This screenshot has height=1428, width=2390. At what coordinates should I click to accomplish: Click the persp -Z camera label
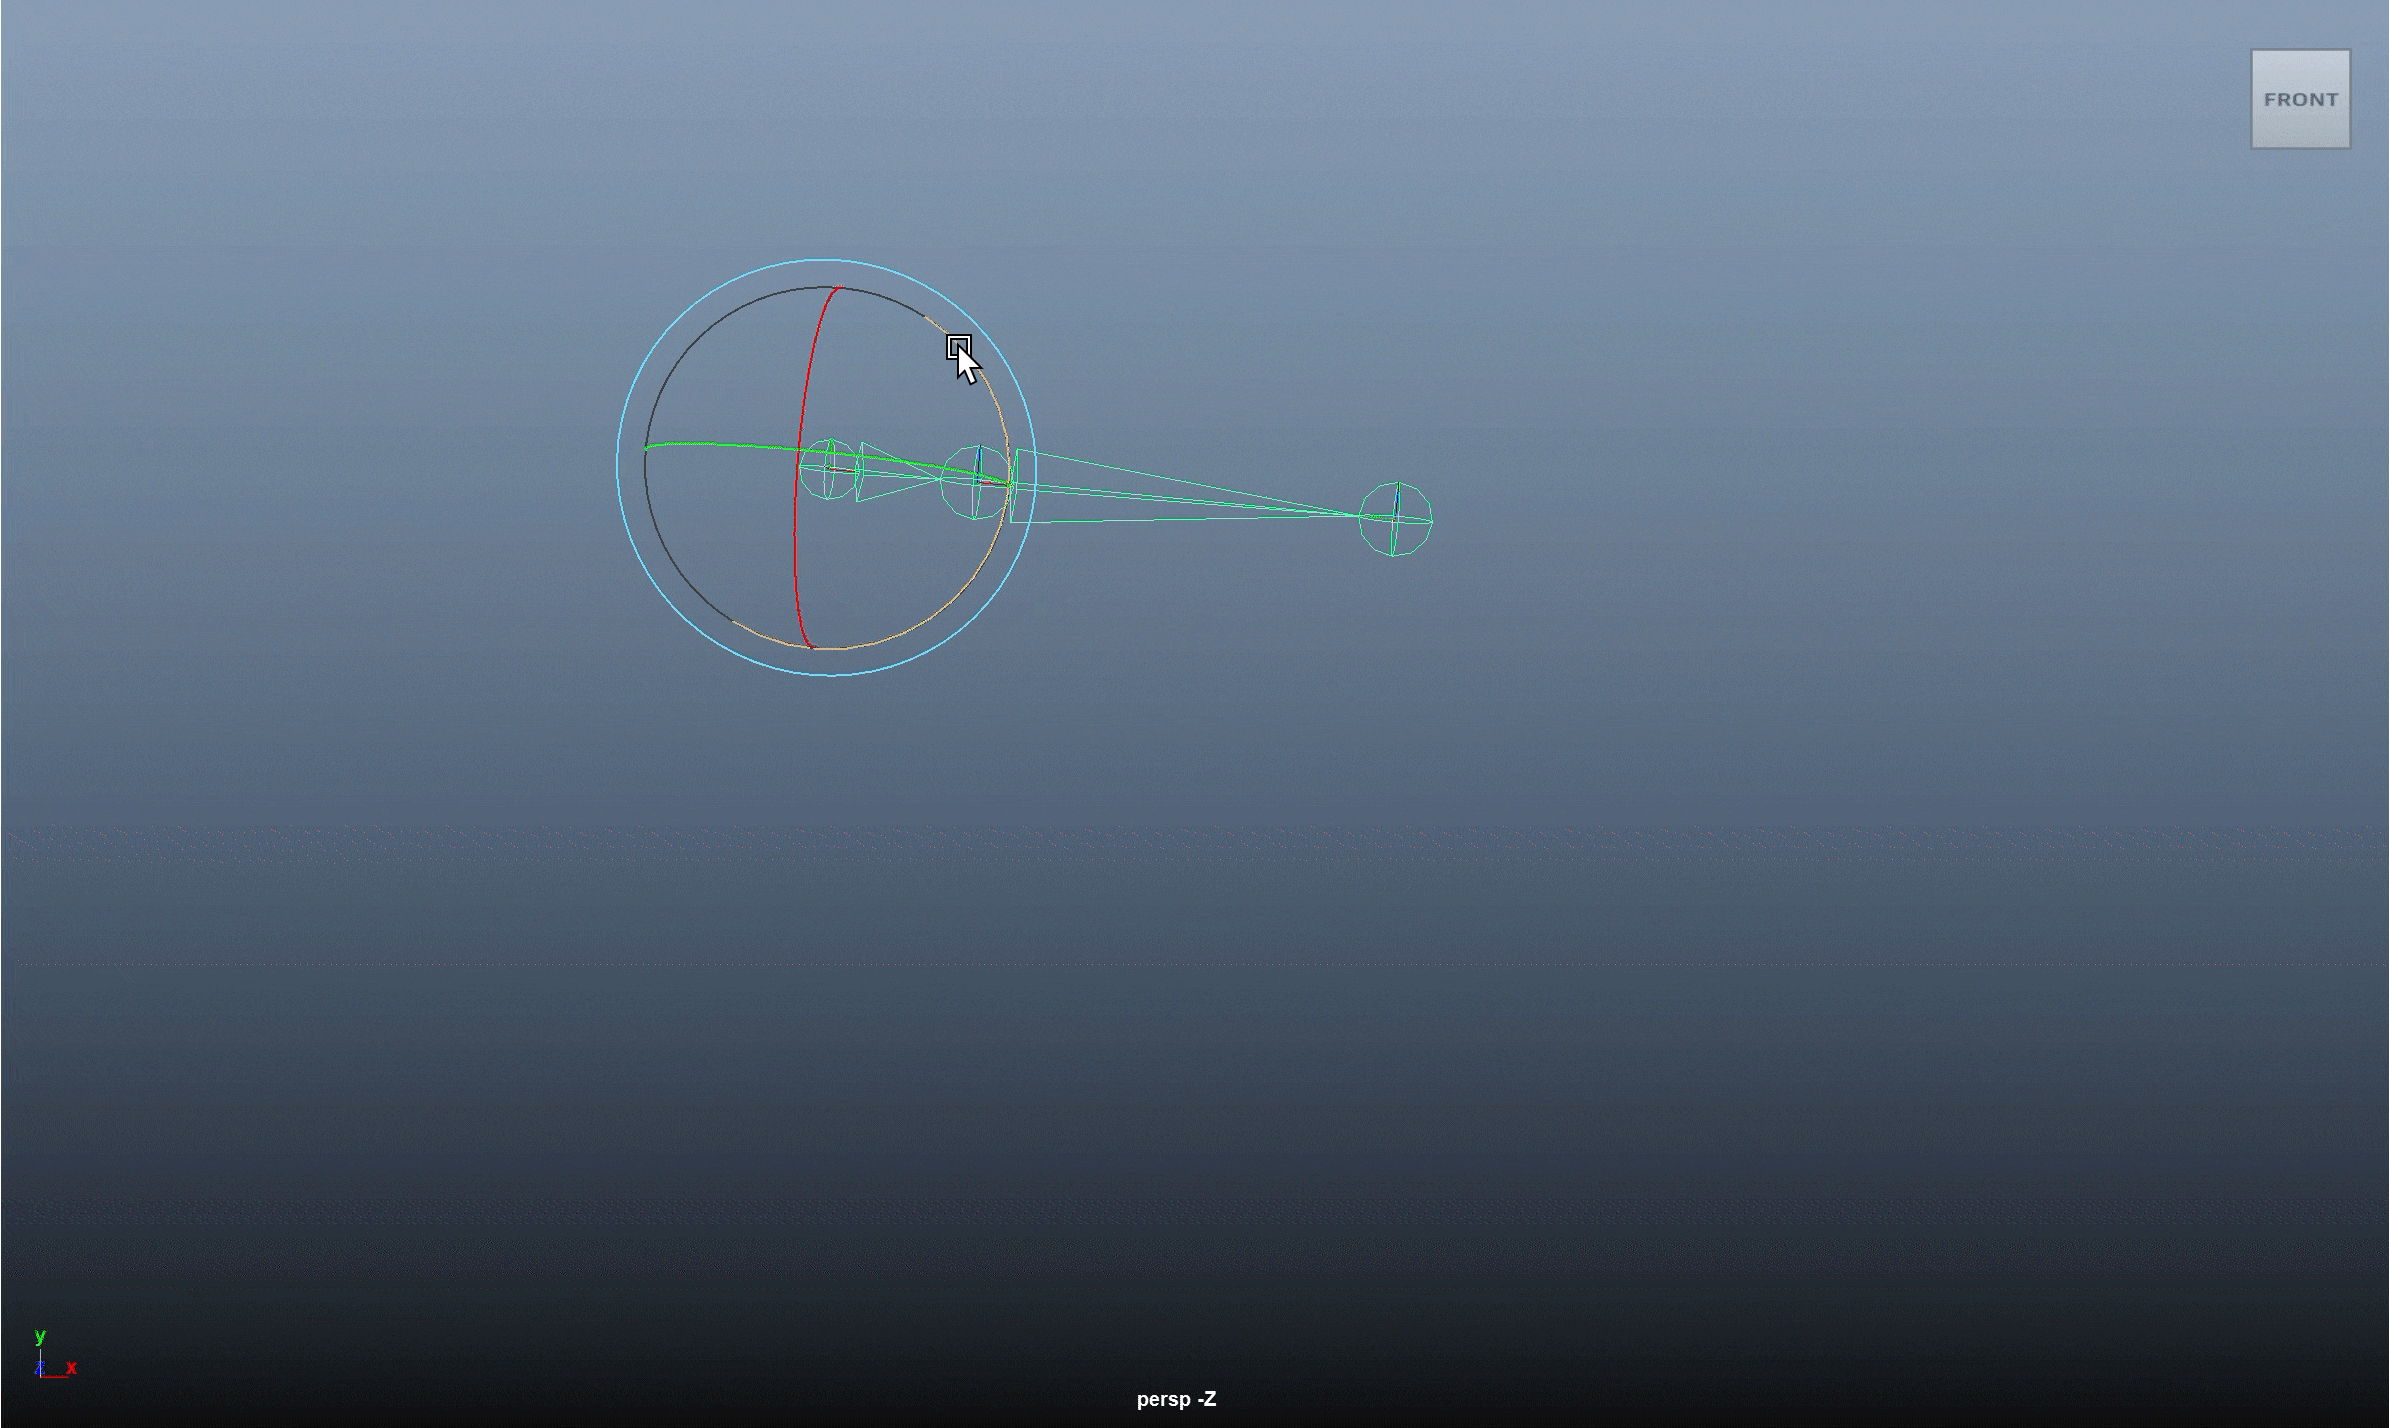(x=1178, y=1400)
